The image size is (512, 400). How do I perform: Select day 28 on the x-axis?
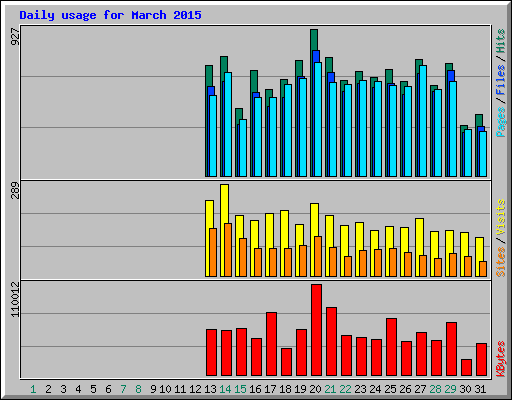[435, 389]
